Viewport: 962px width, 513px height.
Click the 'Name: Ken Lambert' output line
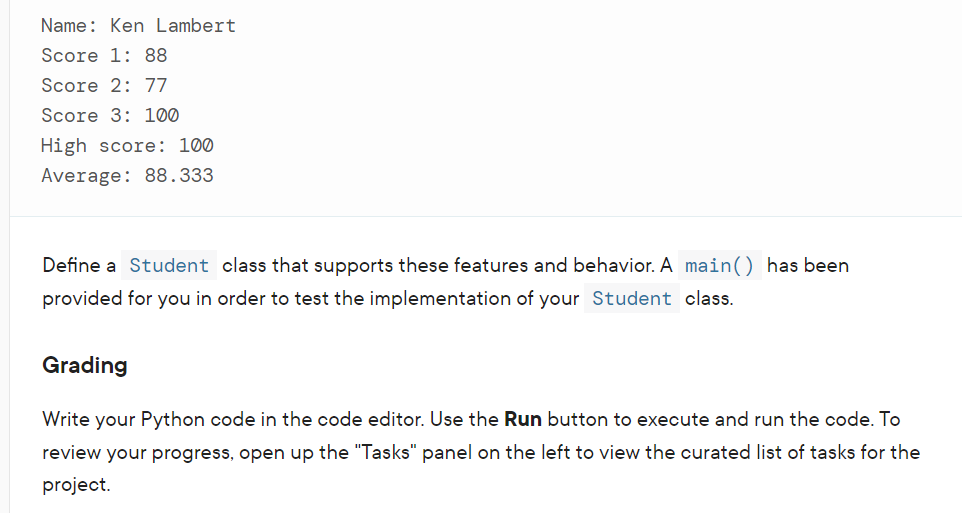138,26
